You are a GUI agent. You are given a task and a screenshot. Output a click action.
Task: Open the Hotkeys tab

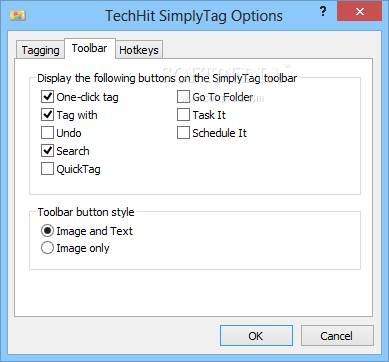point(139,50)
